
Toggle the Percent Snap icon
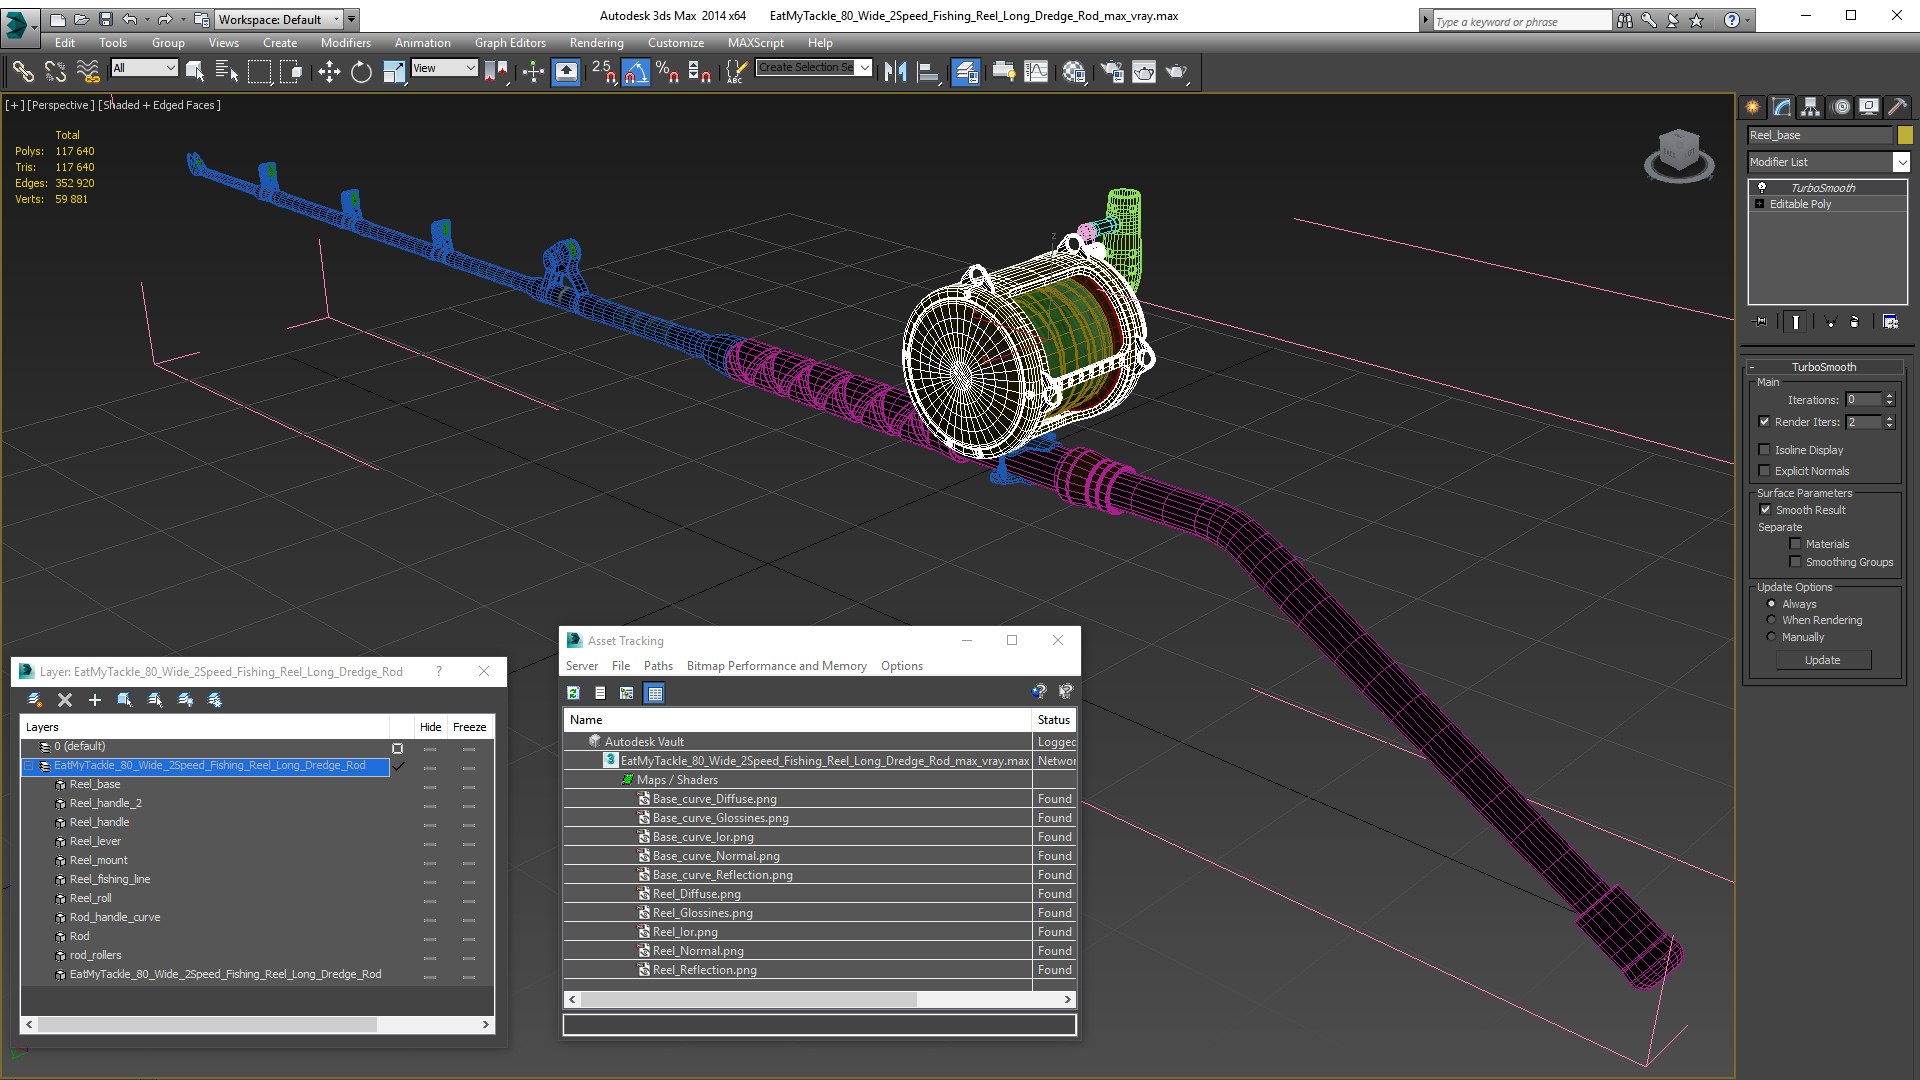pyautogui.click(x=668, y=71)
